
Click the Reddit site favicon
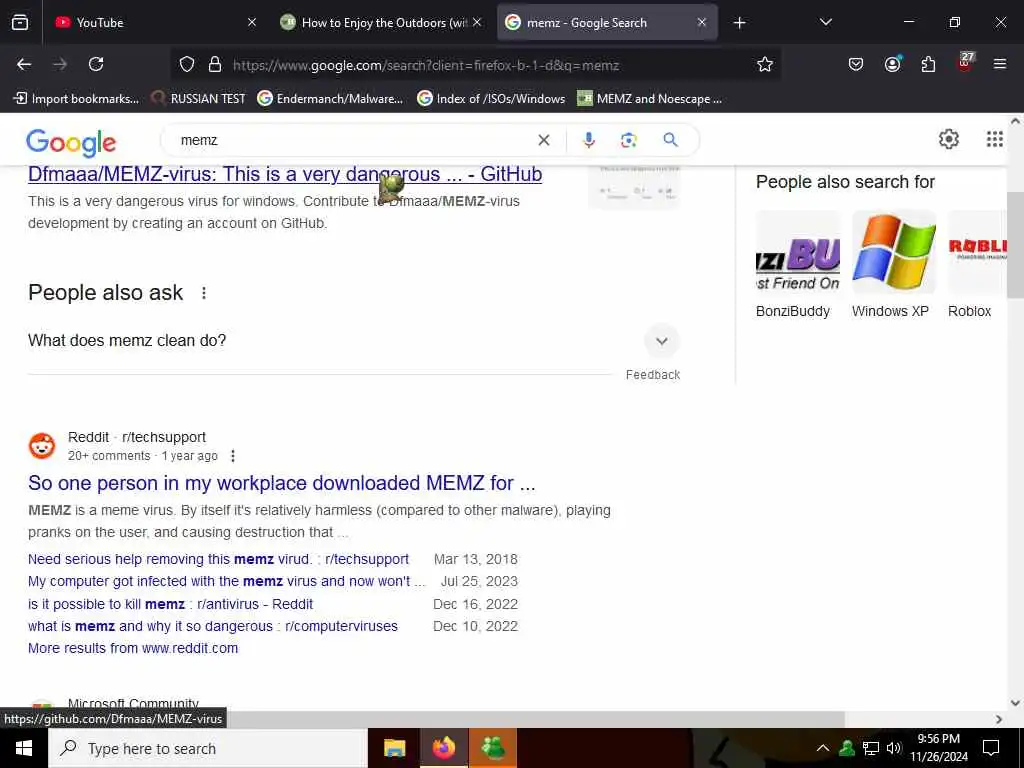(x=42, y=446)
